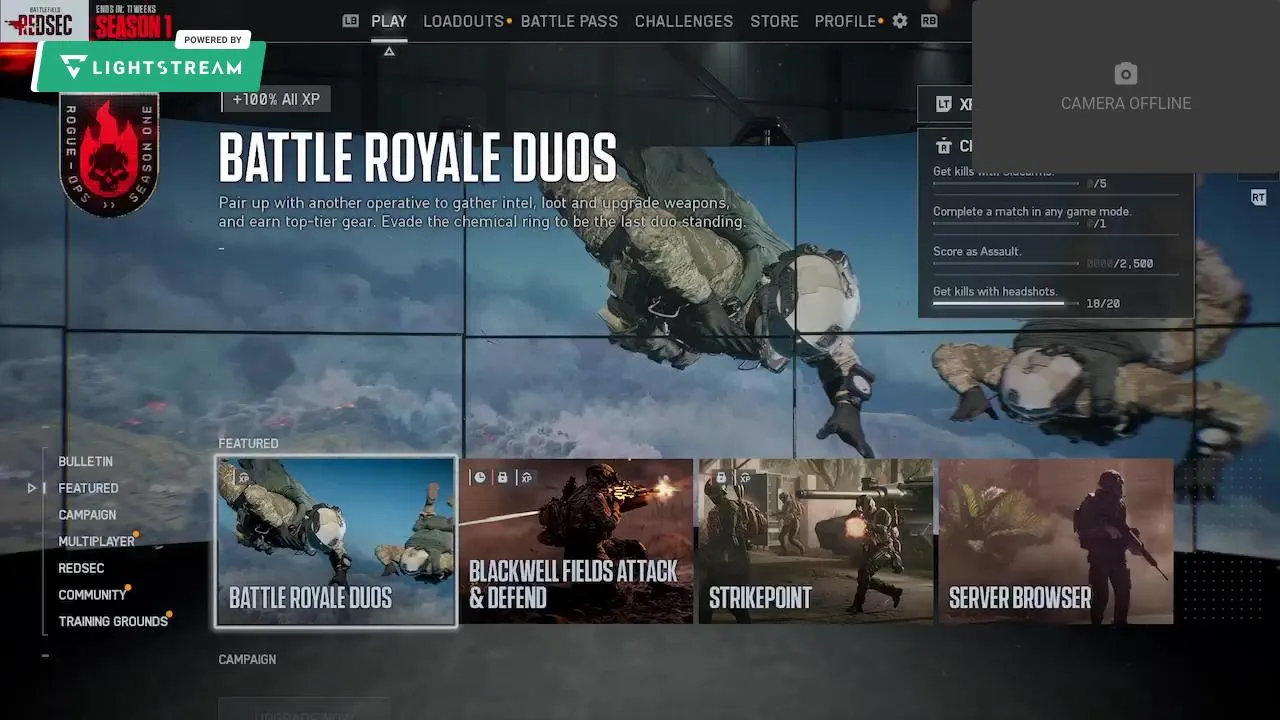The width and height of the screenshot is (1280, 720).
Task: Open the Store tab
Action: (x=774, y=21)
